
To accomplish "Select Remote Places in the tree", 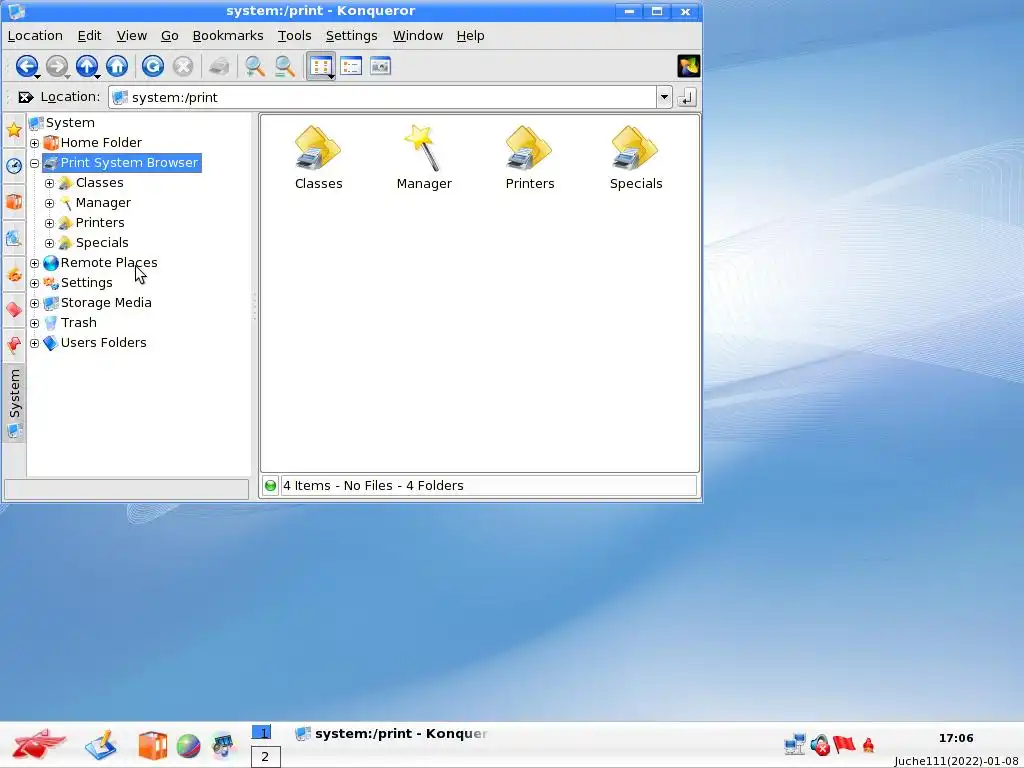I will [101, 263].
